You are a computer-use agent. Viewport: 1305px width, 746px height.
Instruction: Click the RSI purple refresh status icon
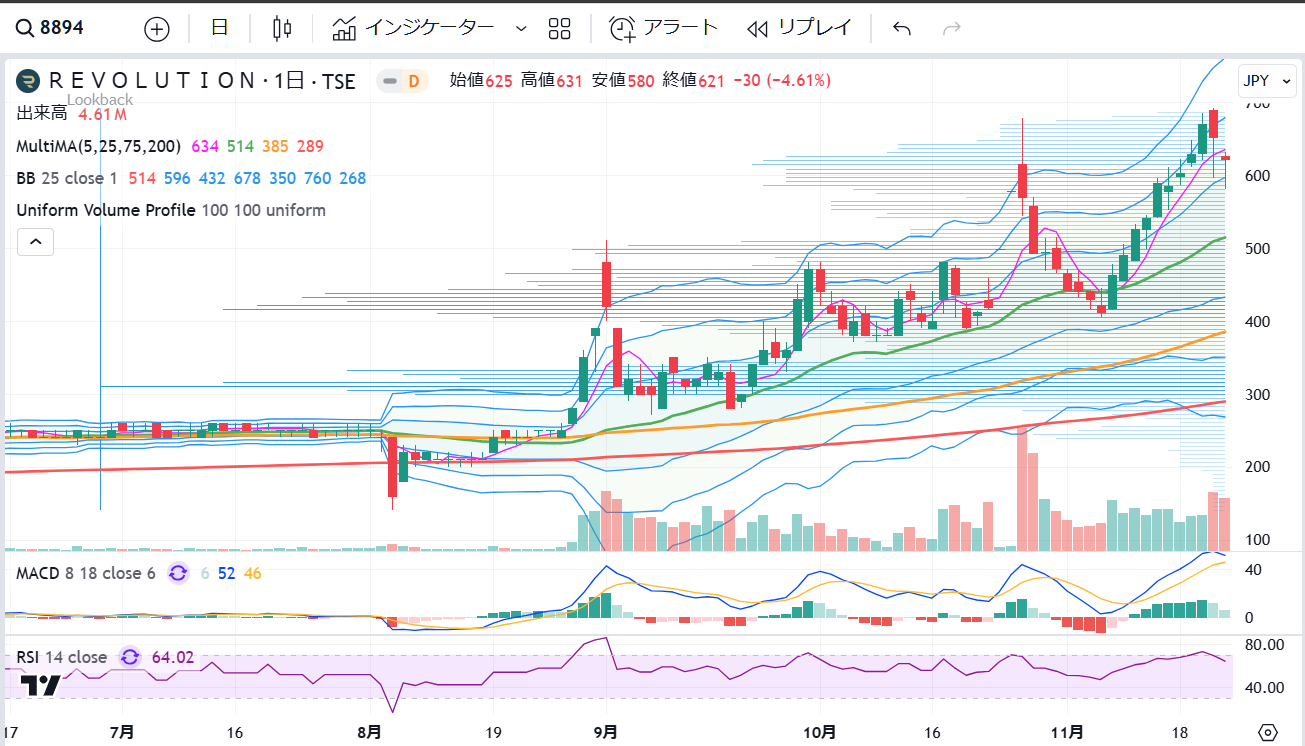pos(130,657)
